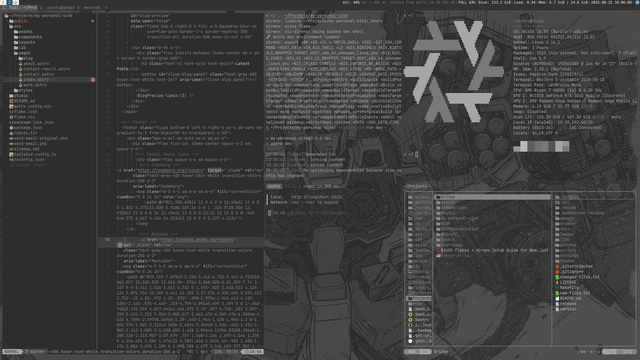Click tailwind.config.js file icon
This screenshot has width=640, height=360.
click(x=11, y=154)
